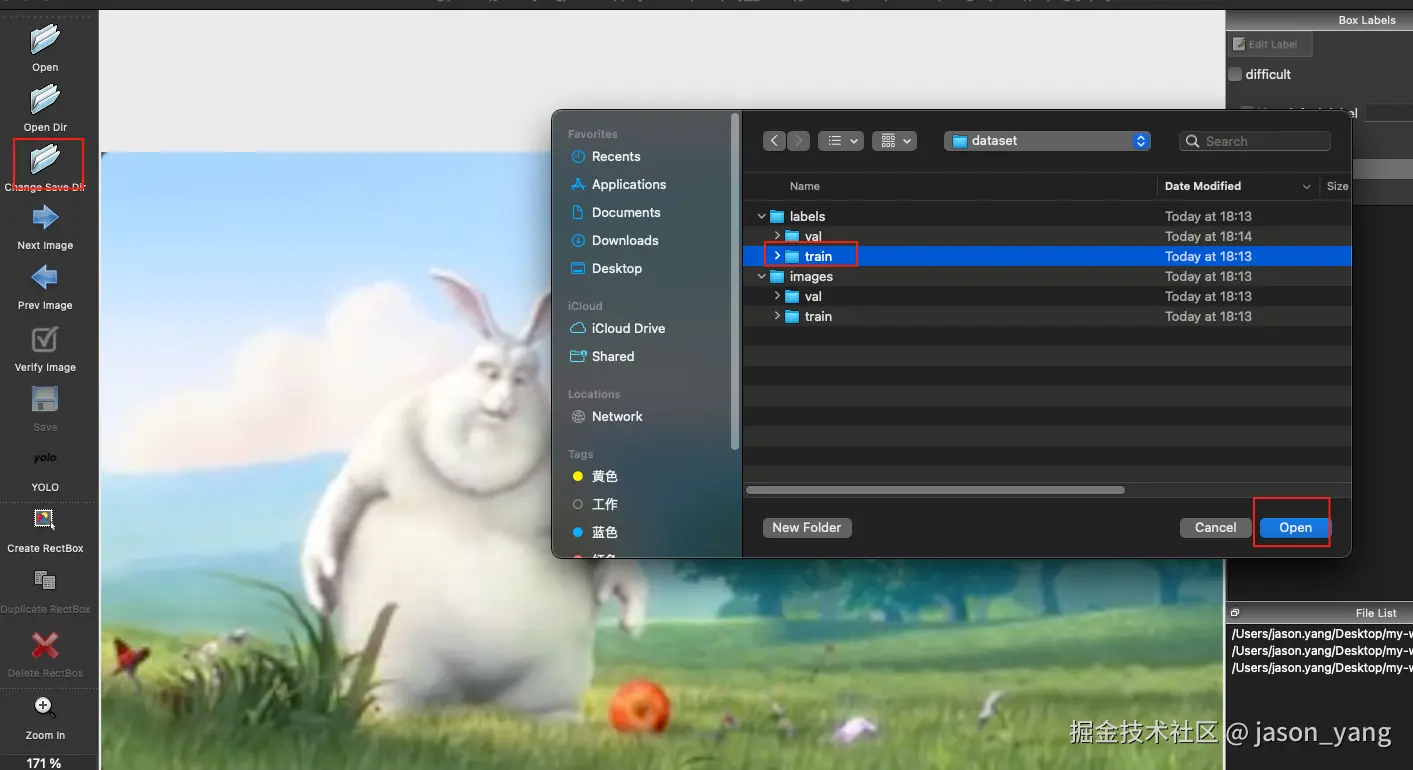Open Network location in dialog sidebar

(x=617, y=417)
